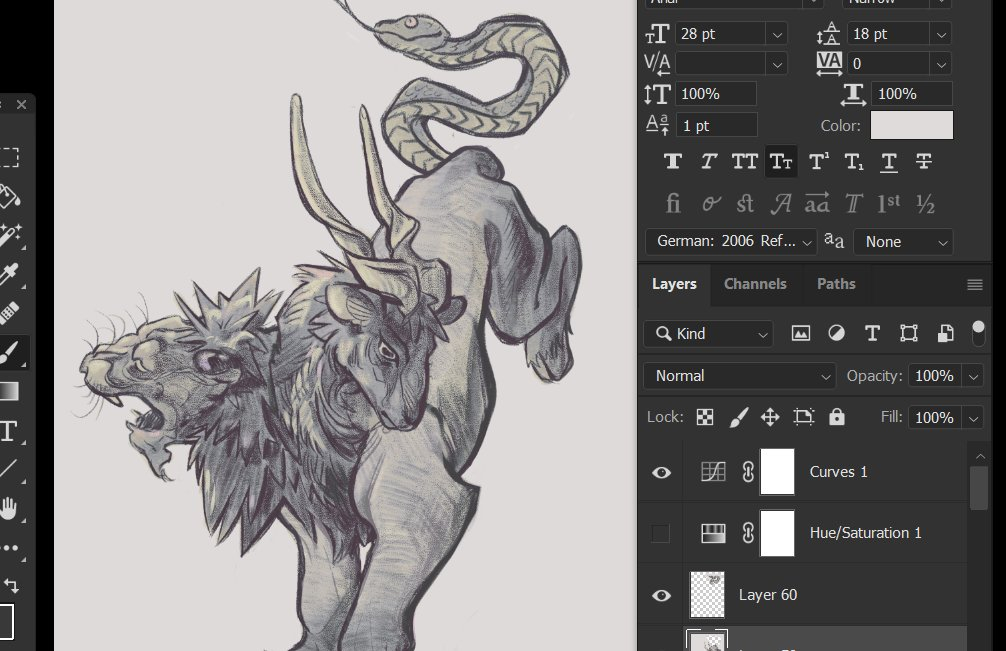
Task: Switch to the Channels tab
Action: click(755, 284)
